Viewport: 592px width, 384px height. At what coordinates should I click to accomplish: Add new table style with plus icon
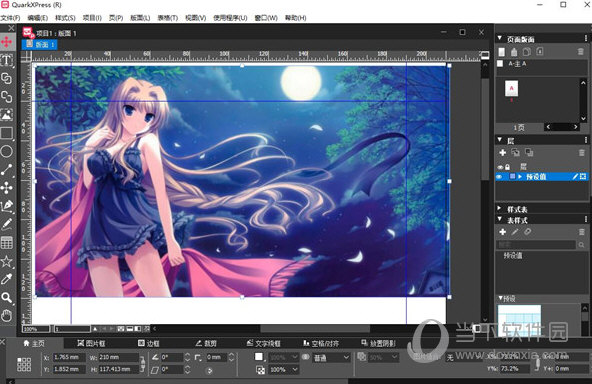point(503,232)
